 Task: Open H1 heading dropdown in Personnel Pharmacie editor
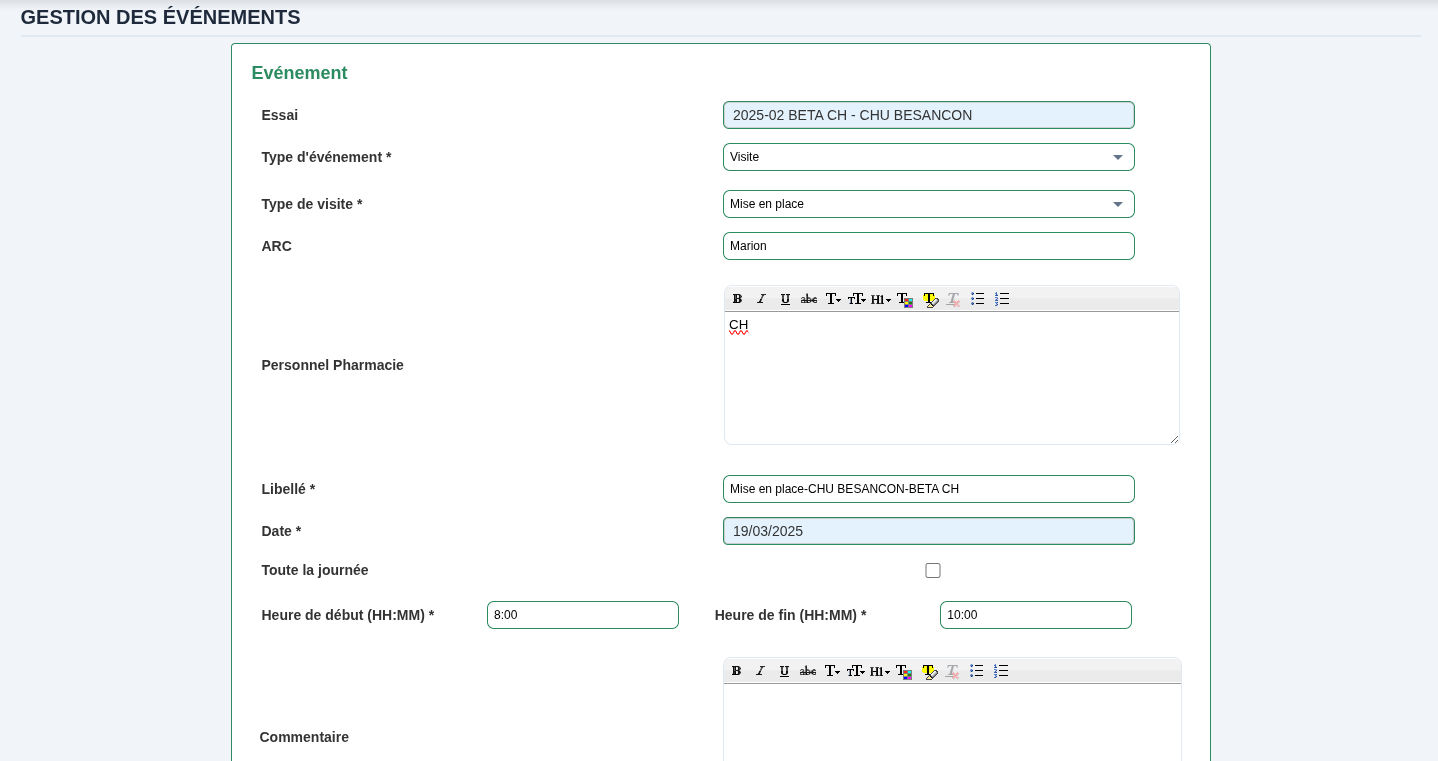coord(881,299)
